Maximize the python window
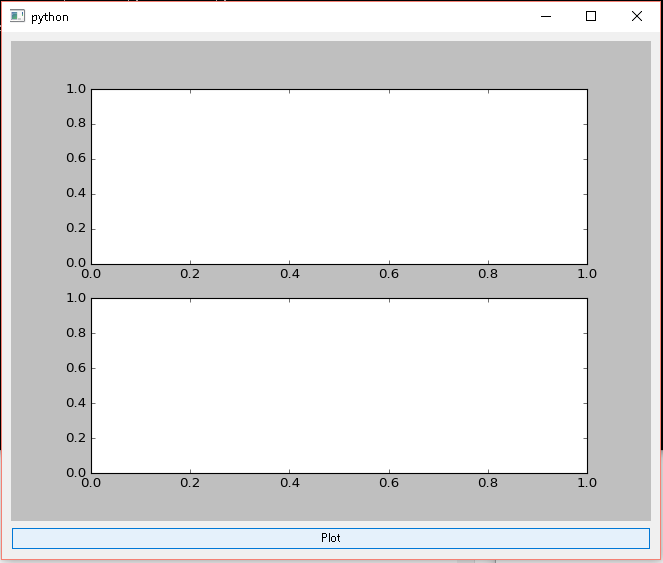663x563 pixels. click(591, 16)
